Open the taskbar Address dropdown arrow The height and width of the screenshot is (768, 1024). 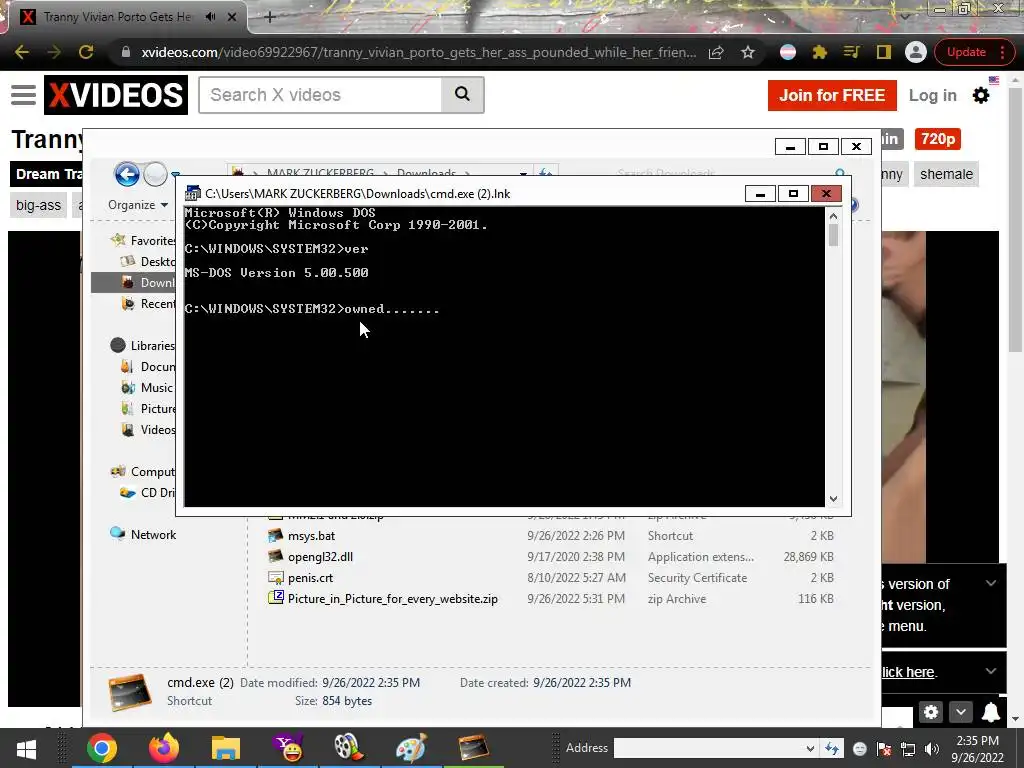point(810,748)
